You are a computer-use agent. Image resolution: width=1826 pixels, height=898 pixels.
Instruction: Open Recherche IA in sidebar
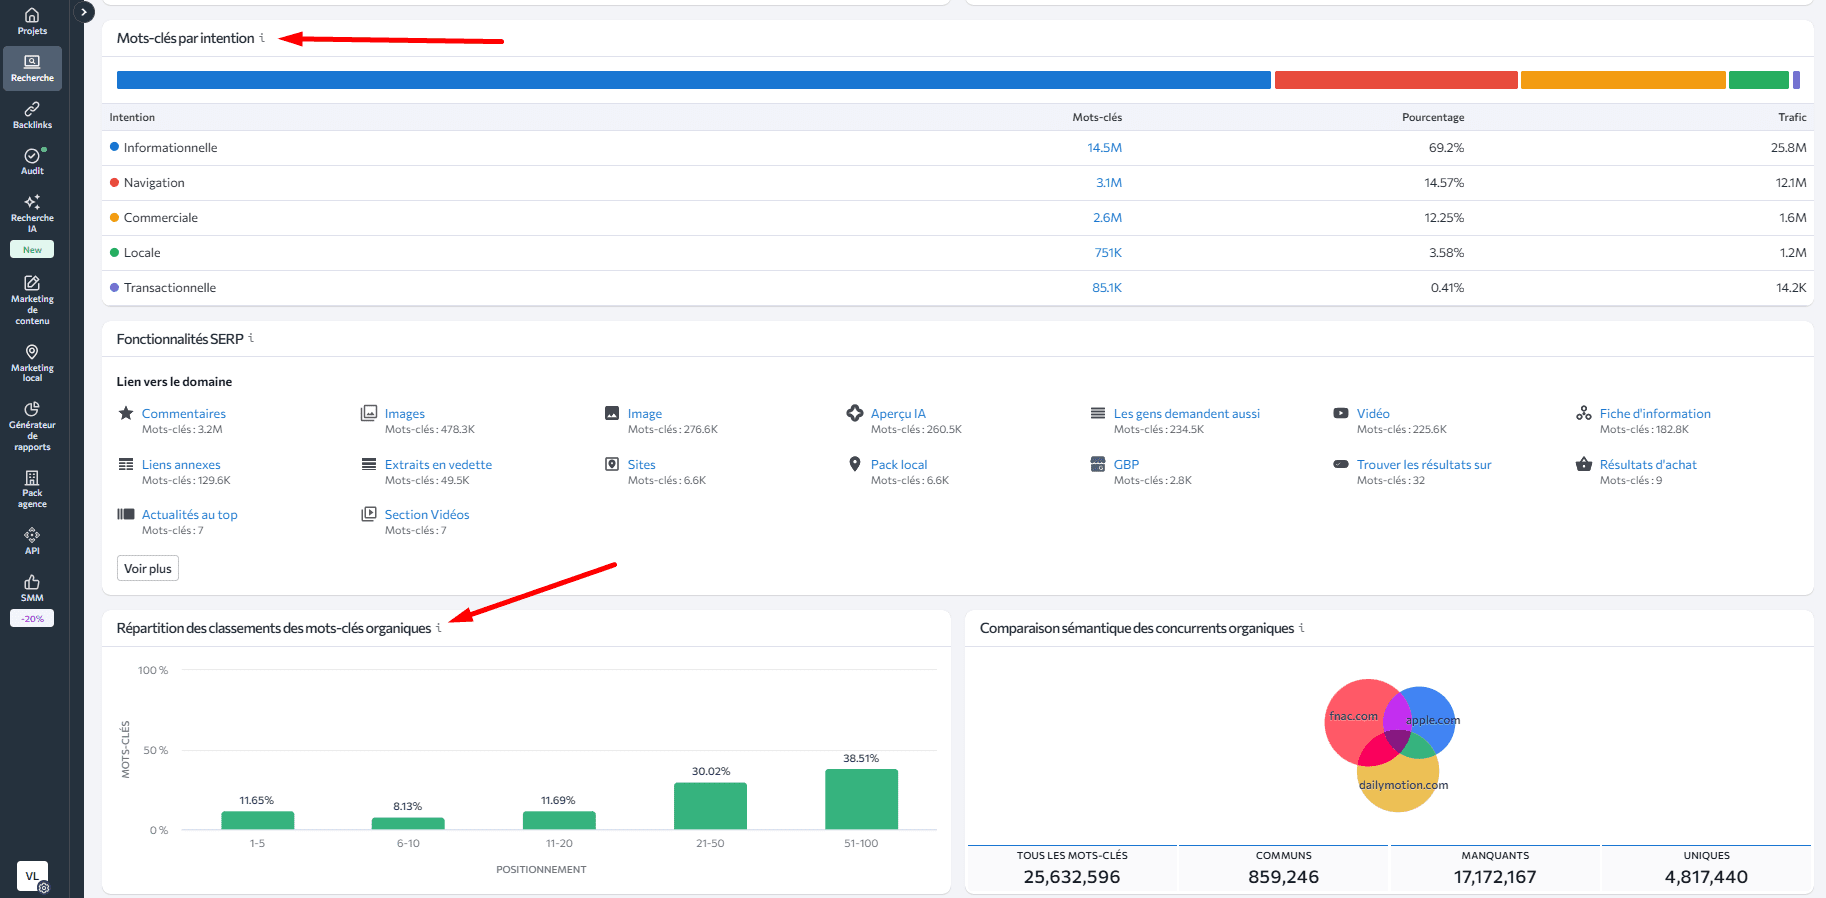pos(32,213)
